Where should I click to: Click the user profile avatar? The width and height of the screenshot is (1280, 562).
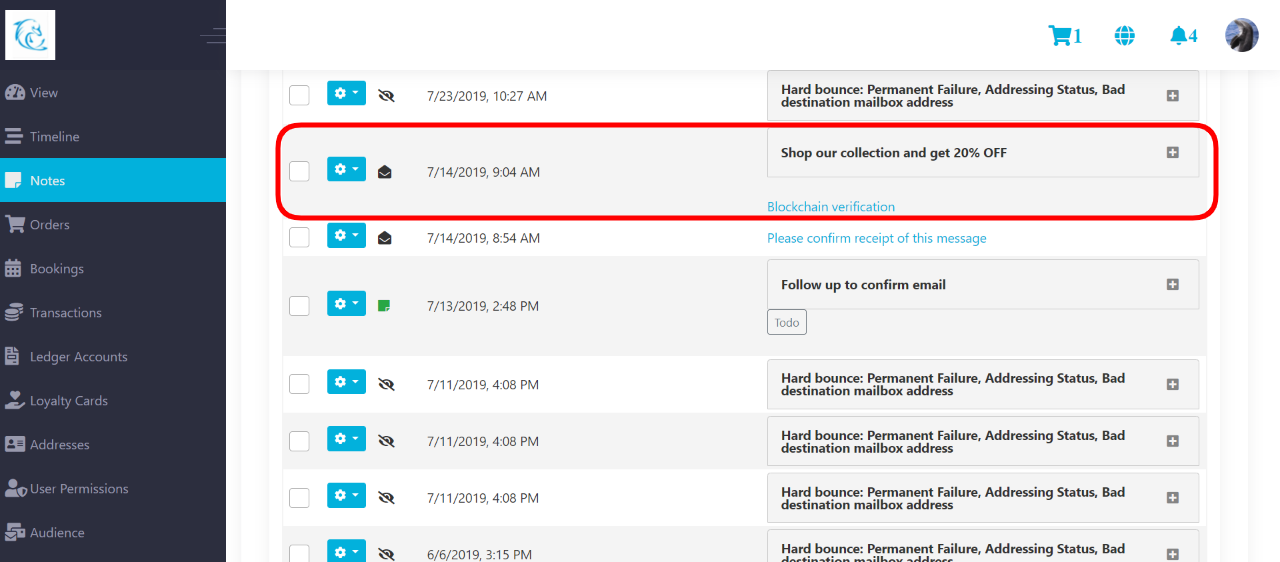(x=1242, y=35)
